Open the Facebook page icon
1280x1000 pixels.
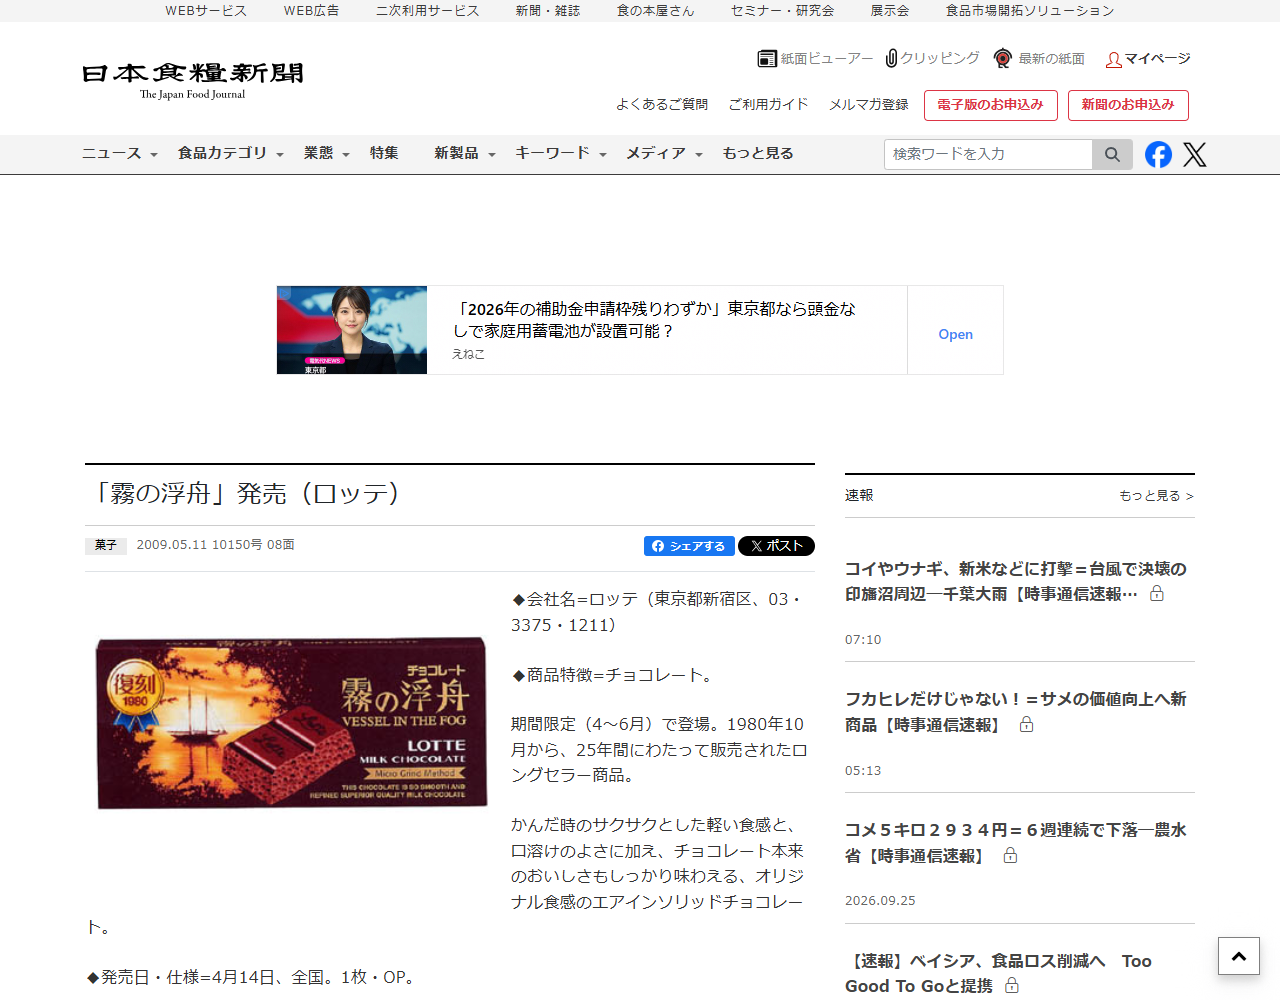(x=1158, y=154)
